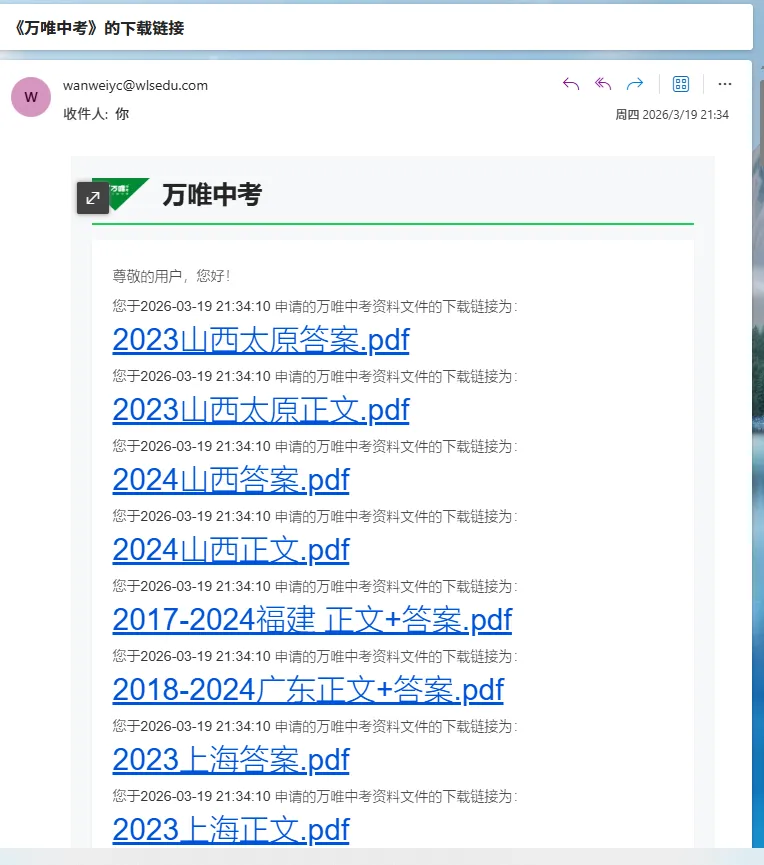The height and width of the screenshot is (865, 764).
Task: Click the subject 《万唯中考》的下载链接
Action: click(99, 28)
